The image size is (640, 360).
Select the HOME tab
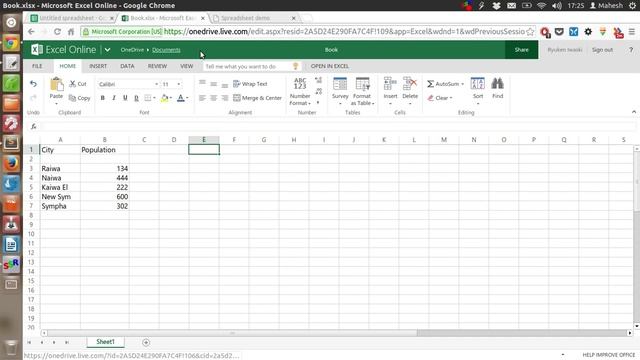coord(68,66)
